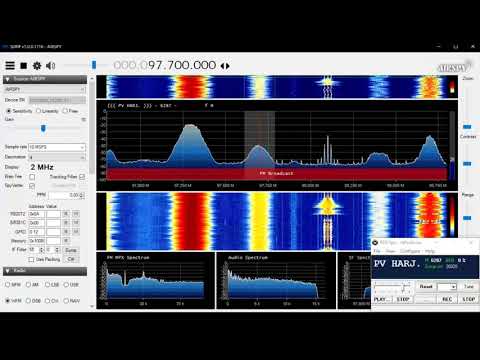Click the R button in the R820T2 row

(66, 214)
